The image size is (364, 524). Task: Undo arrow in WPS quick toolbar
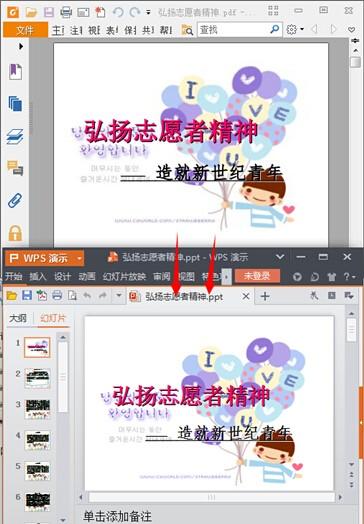click(87, 295)
